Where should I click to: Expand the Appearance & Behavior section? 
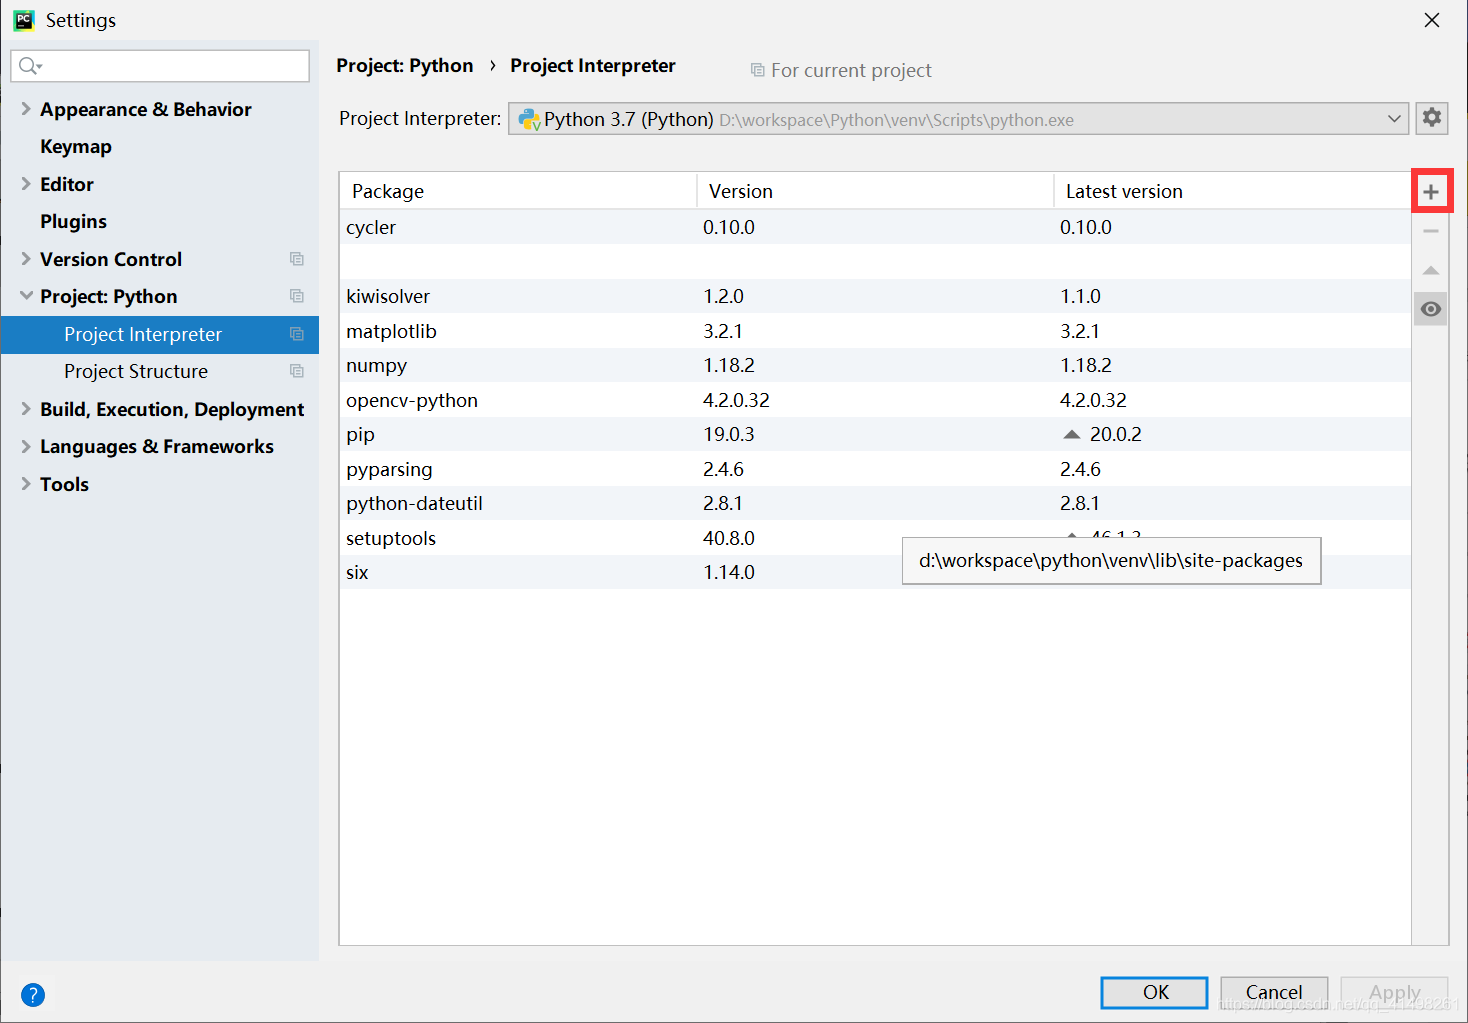24,109
